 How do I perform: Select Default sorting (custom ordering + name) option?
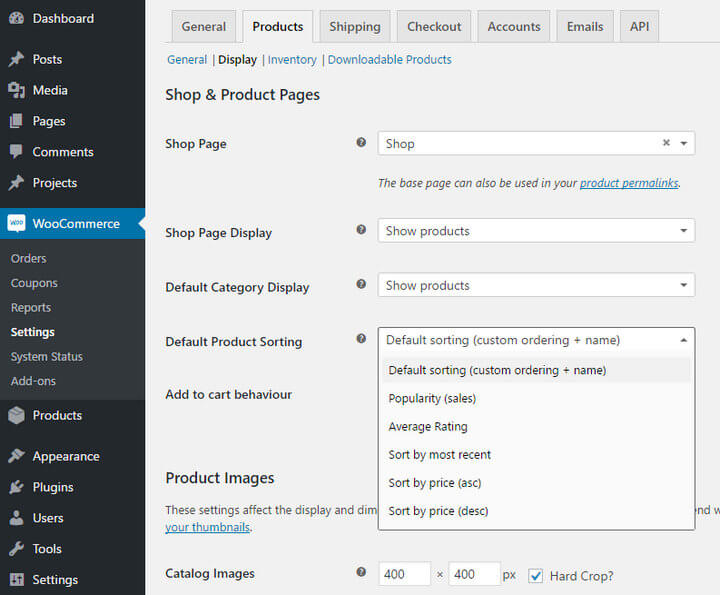point(536,370)
